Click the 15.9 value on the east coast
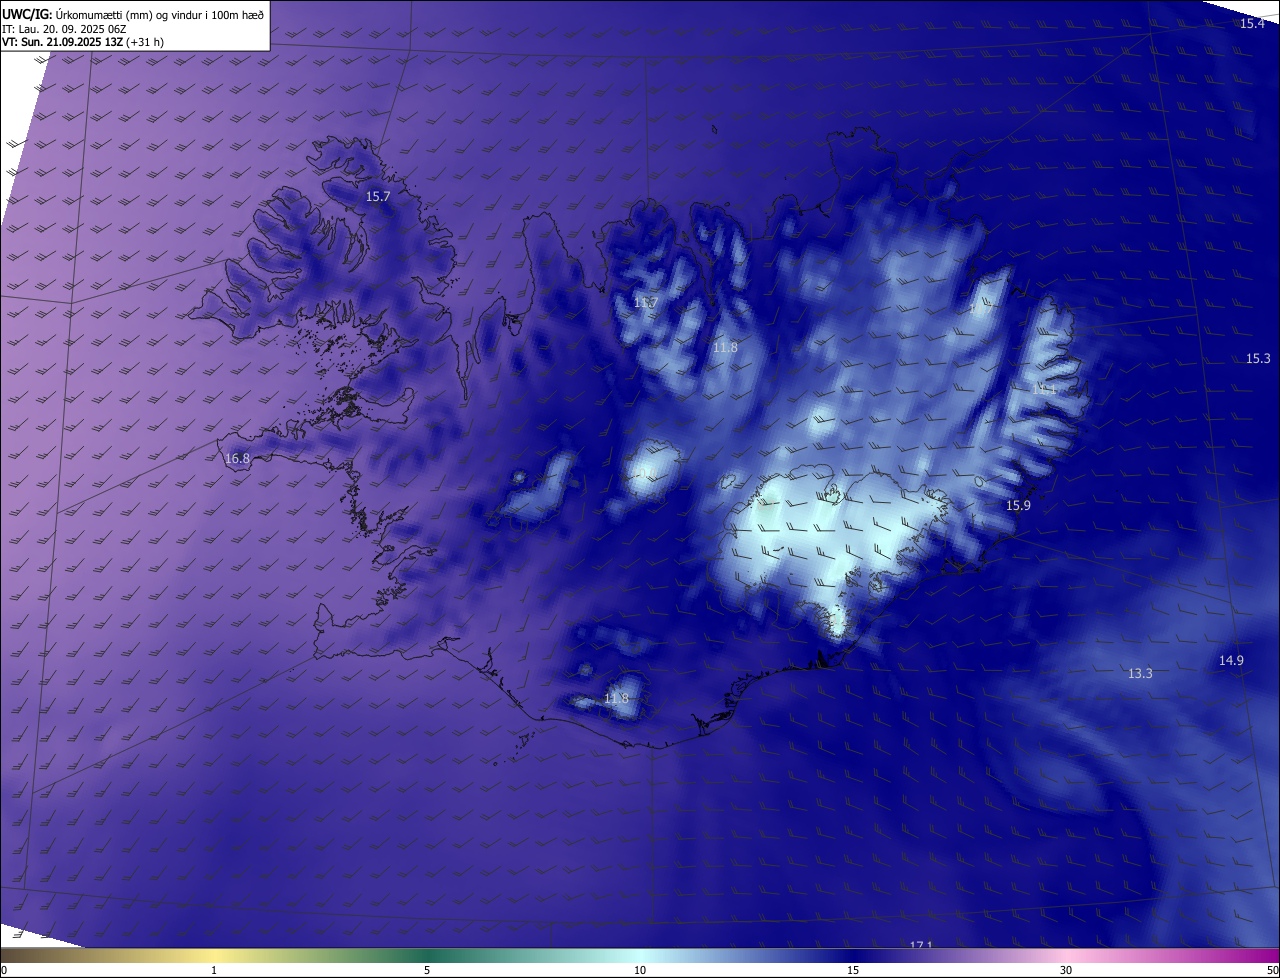1280x978 pixels. tap(1018, 506)
